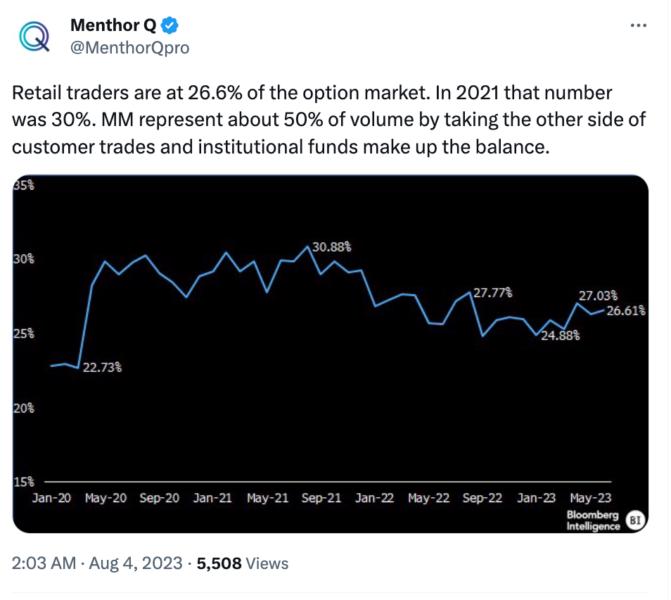671x600 pixels.
Task: Click the 2:03 AM timestamp
Action: coord(45,564)
